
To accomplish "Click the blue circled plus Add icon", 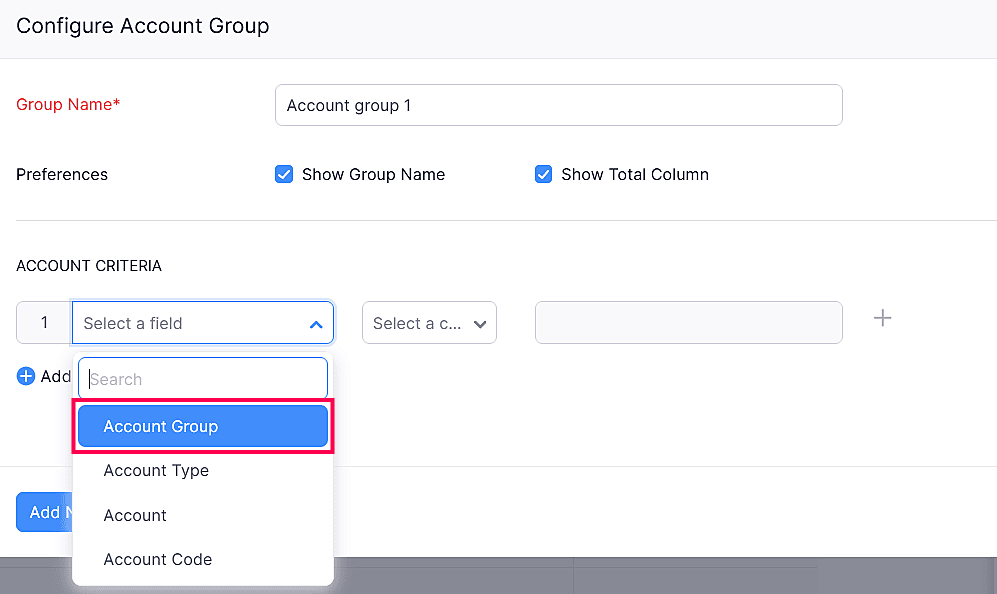I will pyautogui.click(x=26, y=377).
